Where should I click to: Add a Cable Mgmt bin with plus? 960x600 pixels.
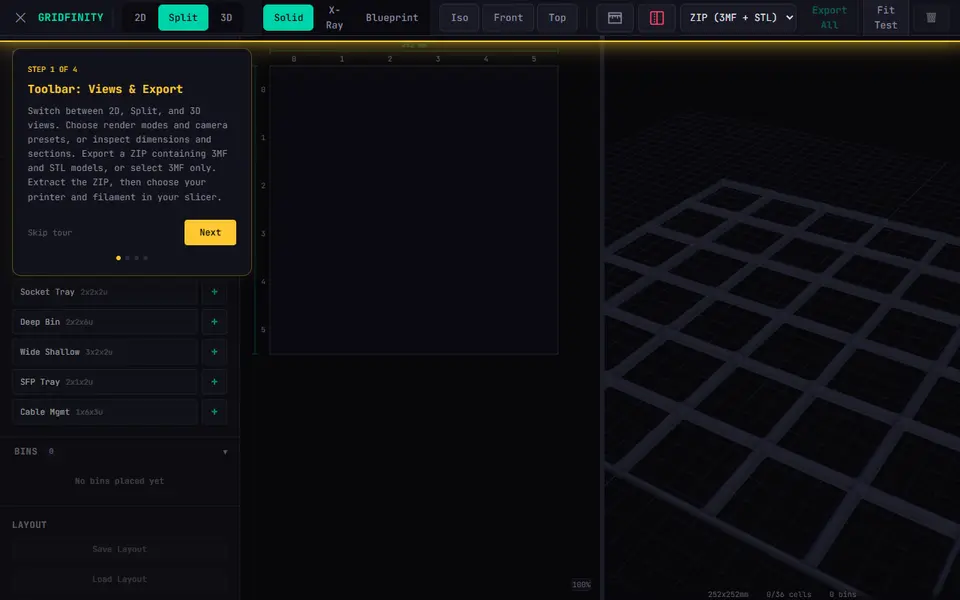214,412
